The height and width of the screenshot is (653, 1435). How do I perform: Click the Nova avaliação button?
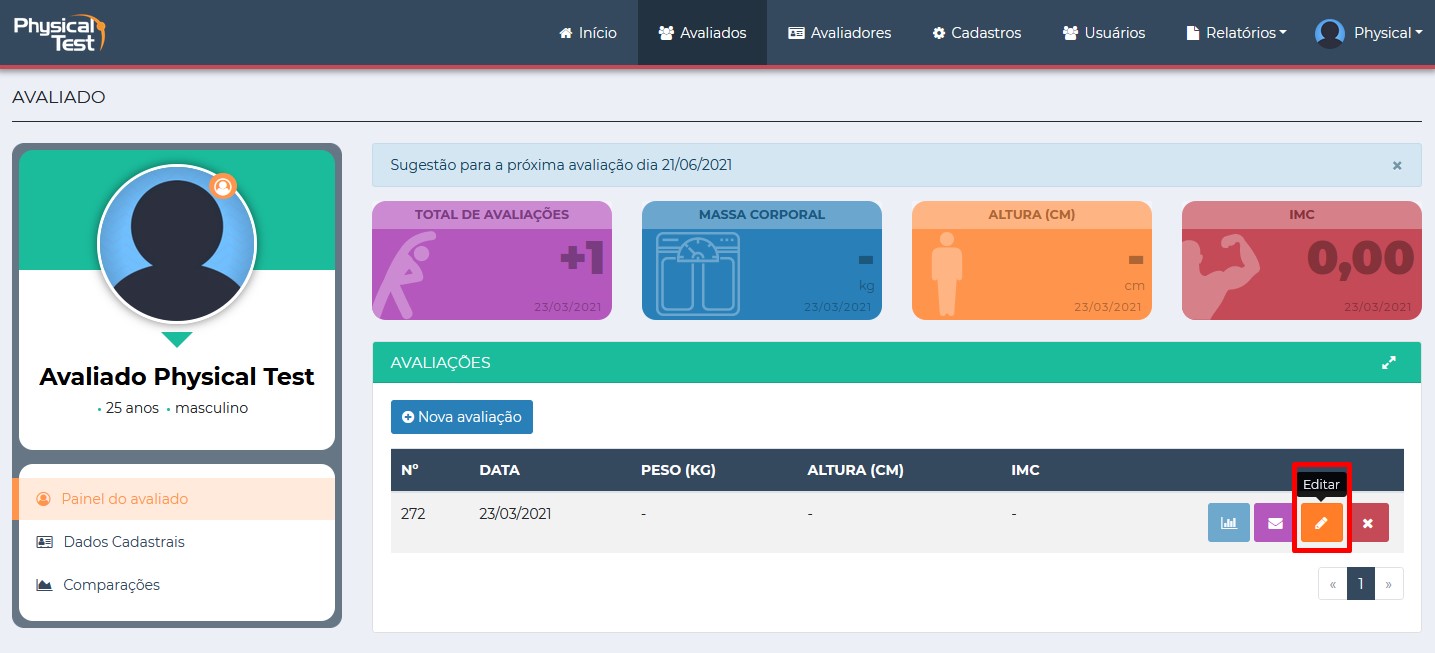[462, 417]
